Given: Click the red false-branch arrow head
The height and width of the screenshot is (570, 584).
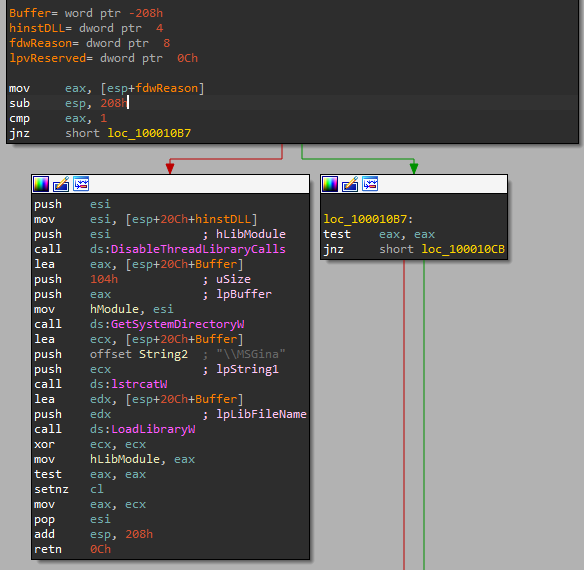Looking at the screenshot, I should click(170, 168).
